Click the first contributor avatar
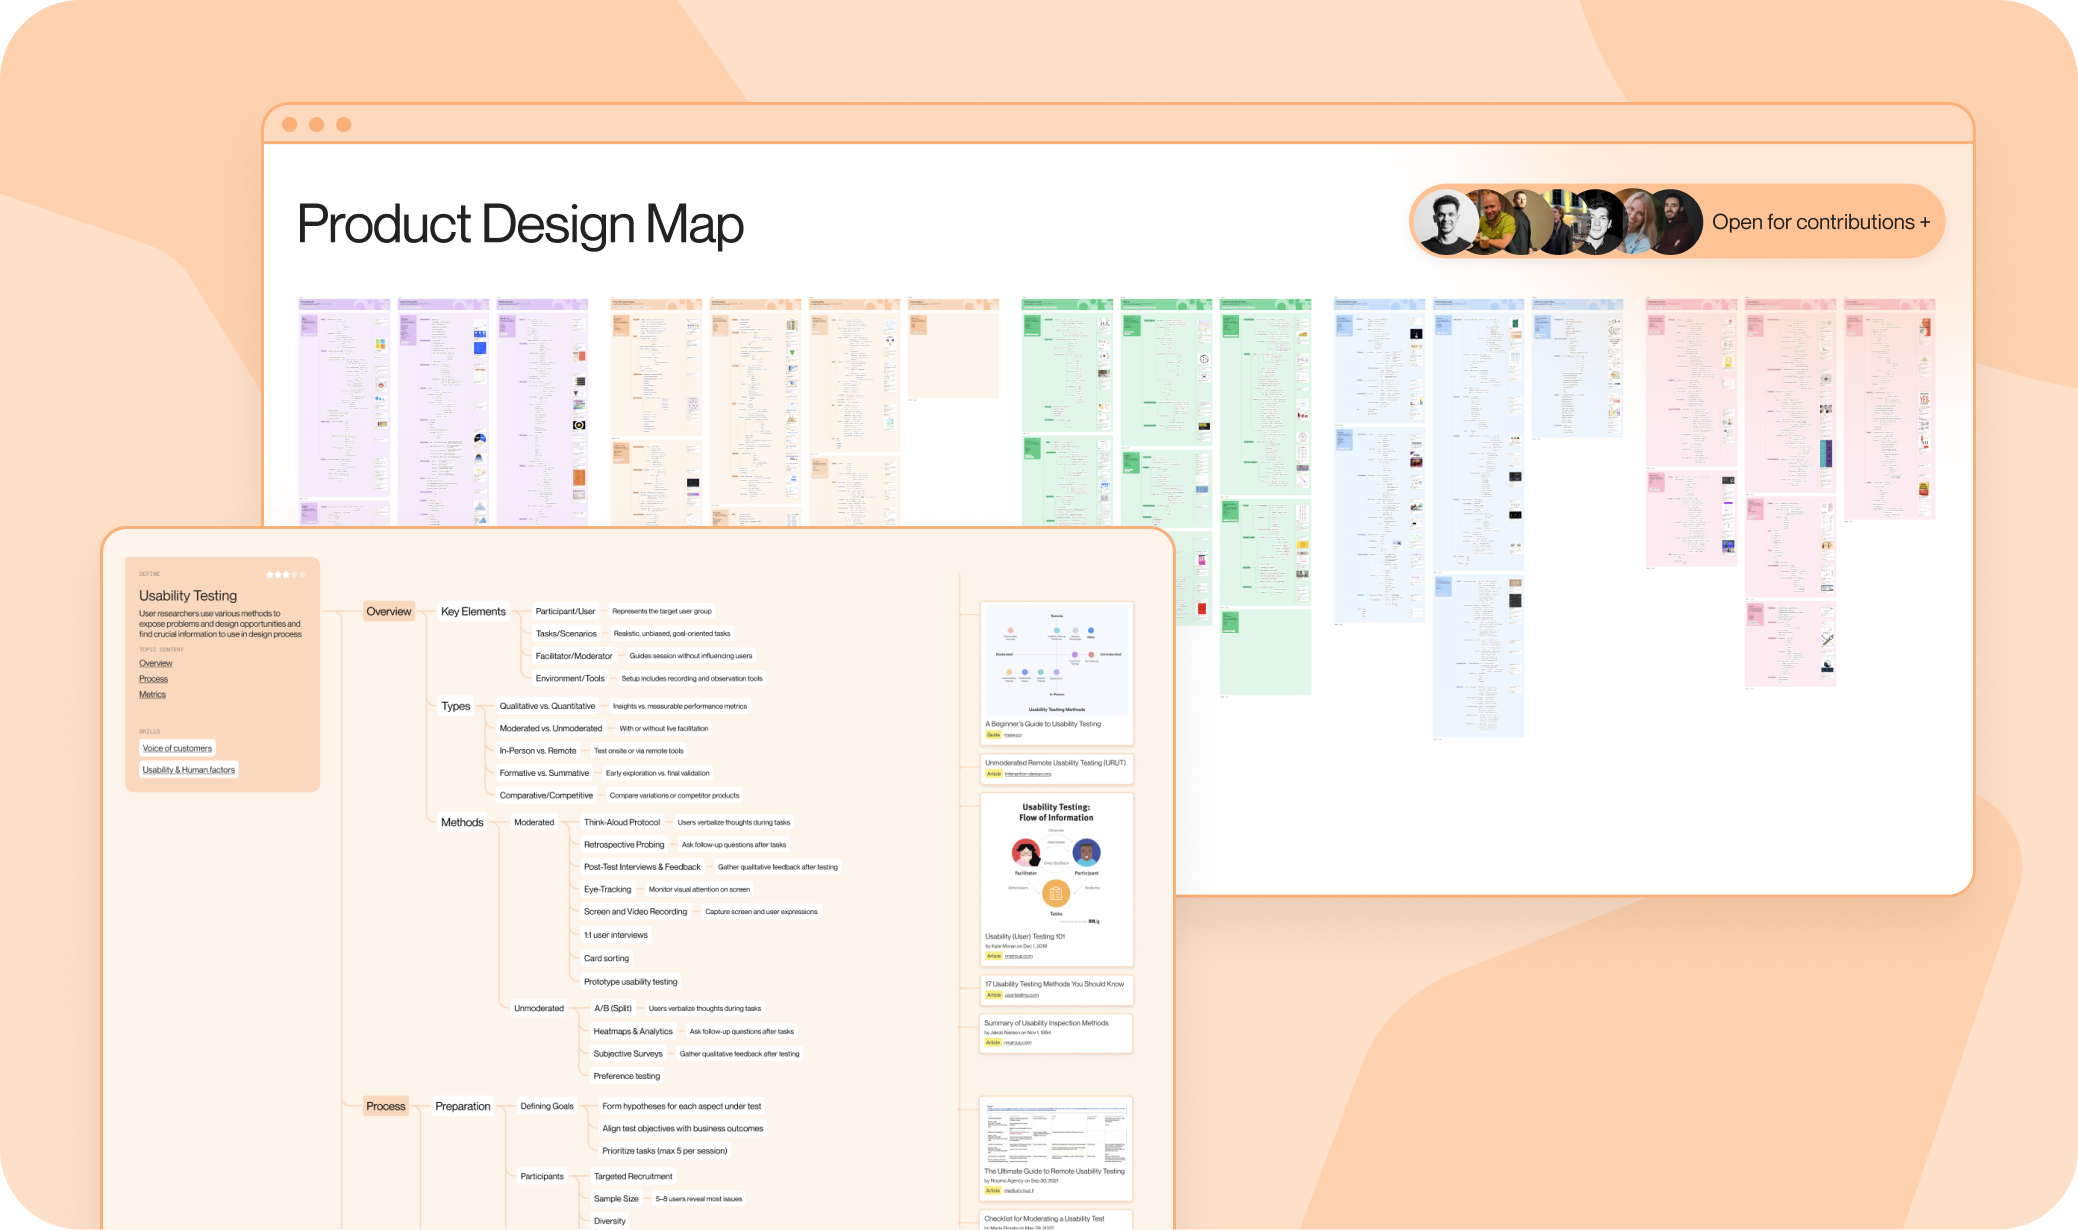The height and width of the screenshot is (1230, 2078). tap(1445, 221)
